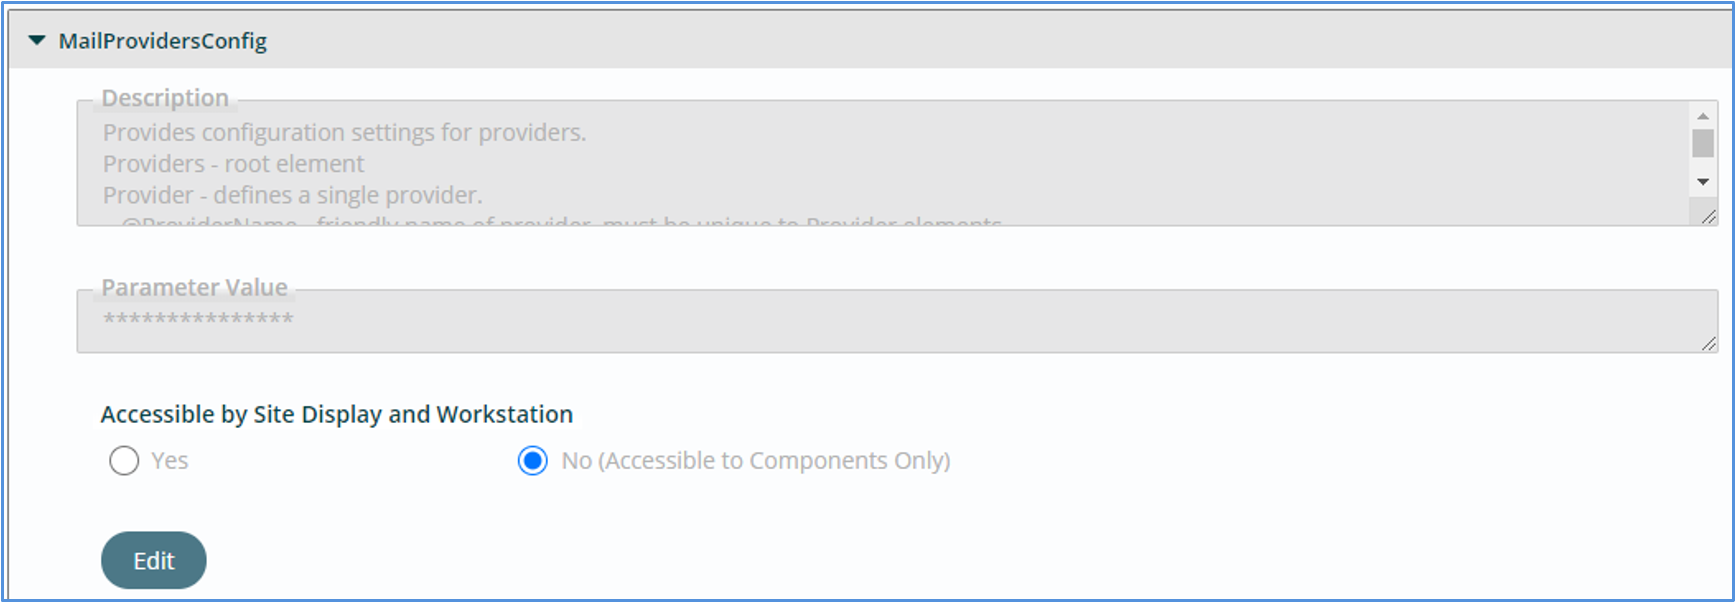
Task: Focus the Parameter Value text field
Action: pyautogui.click(x=897, y=322)
